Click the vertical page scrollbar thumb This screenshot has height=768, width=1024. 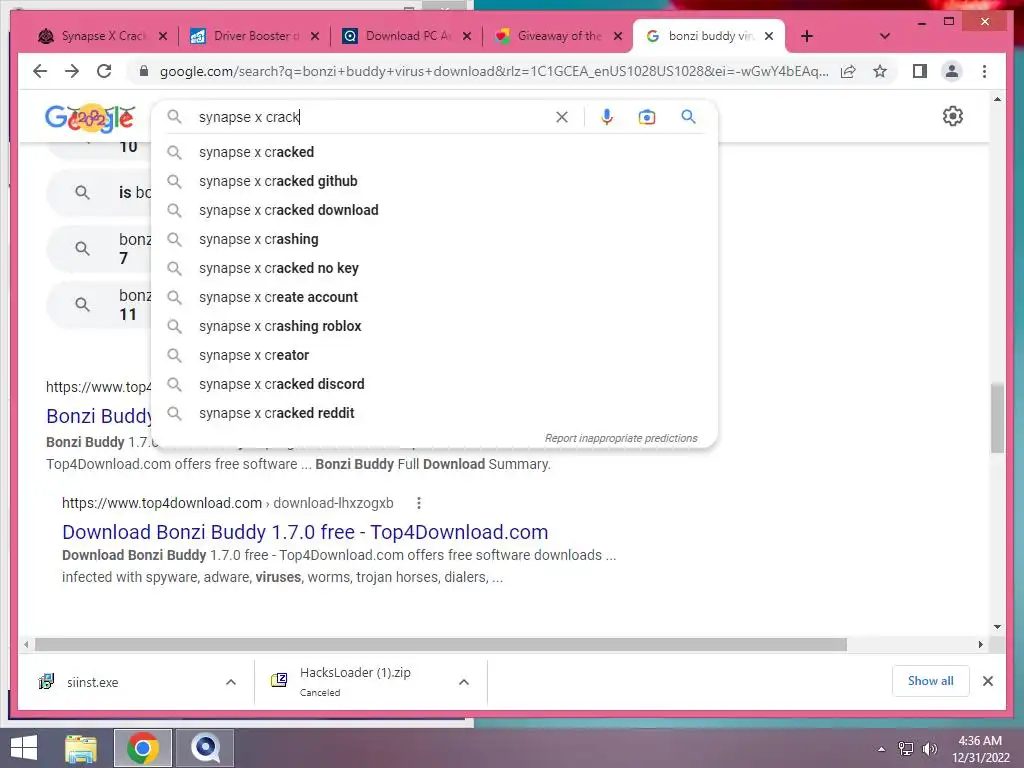coord(997,417)
